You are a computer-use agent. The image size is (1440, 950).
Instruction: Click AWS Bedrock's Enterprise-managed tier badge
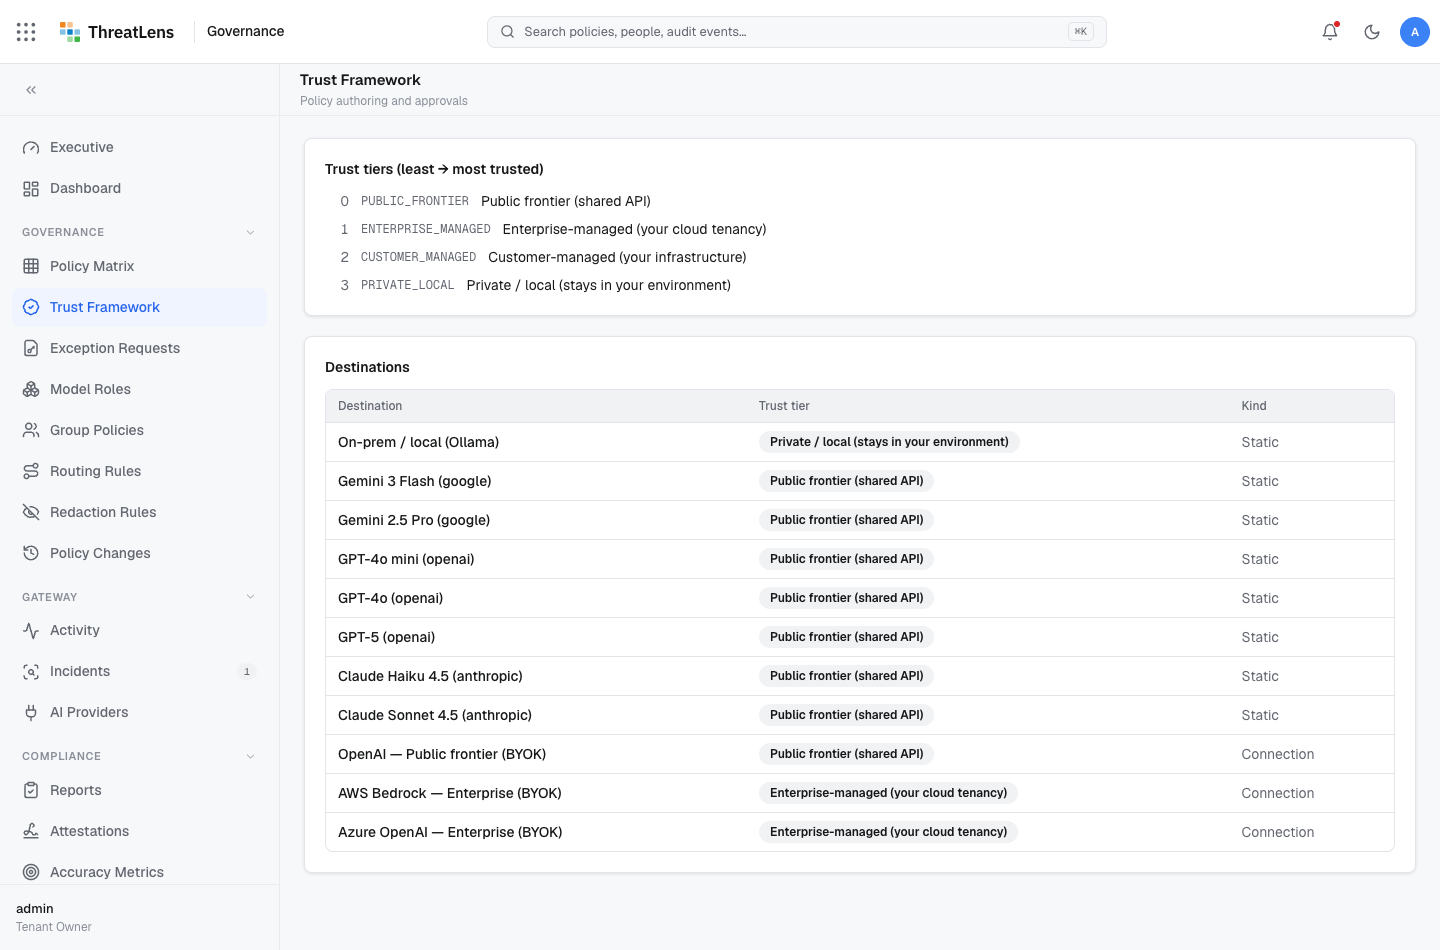pyautogui.click(x=888, y=793)
